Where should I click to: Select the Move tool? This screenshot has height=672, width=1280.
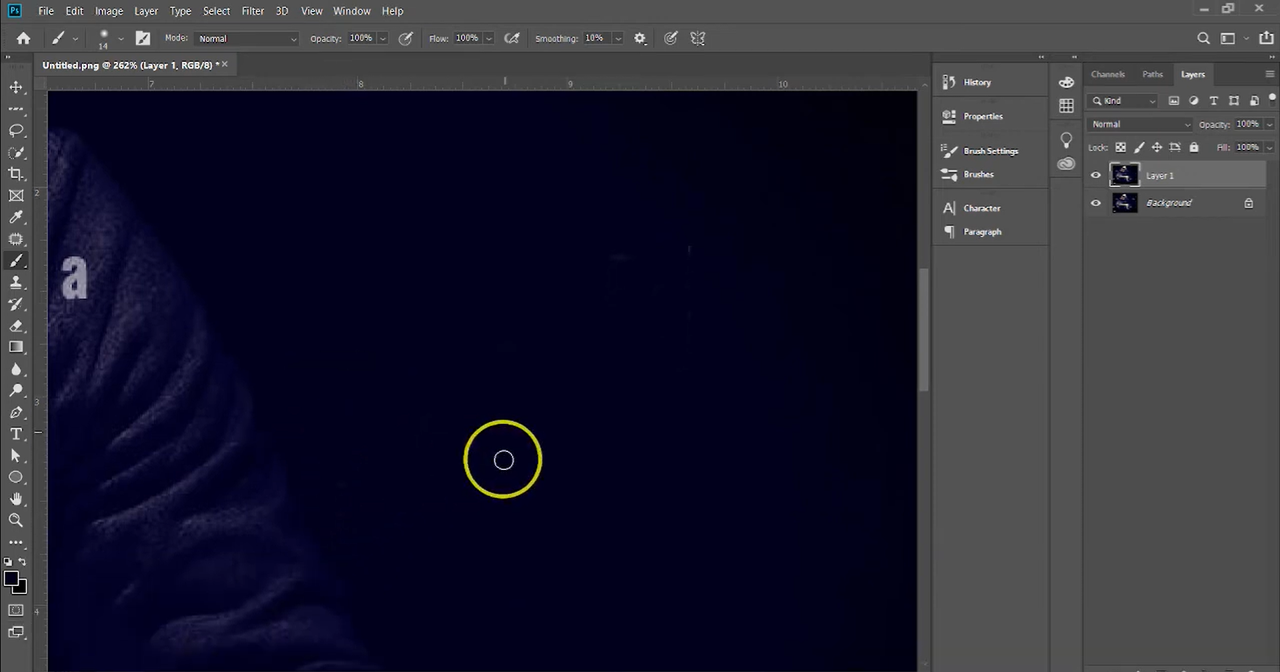[16, 88]
